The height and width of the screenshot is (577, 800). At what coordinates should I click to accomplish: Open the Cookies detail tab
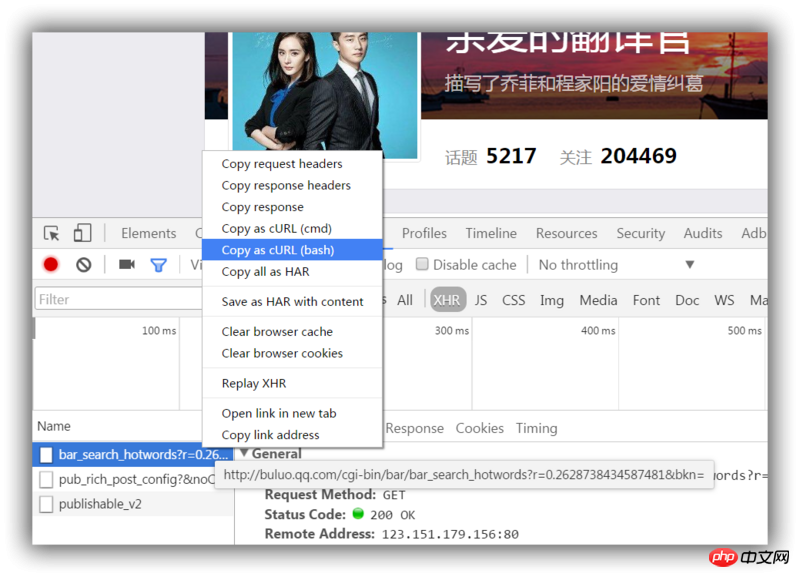[480, 428]
